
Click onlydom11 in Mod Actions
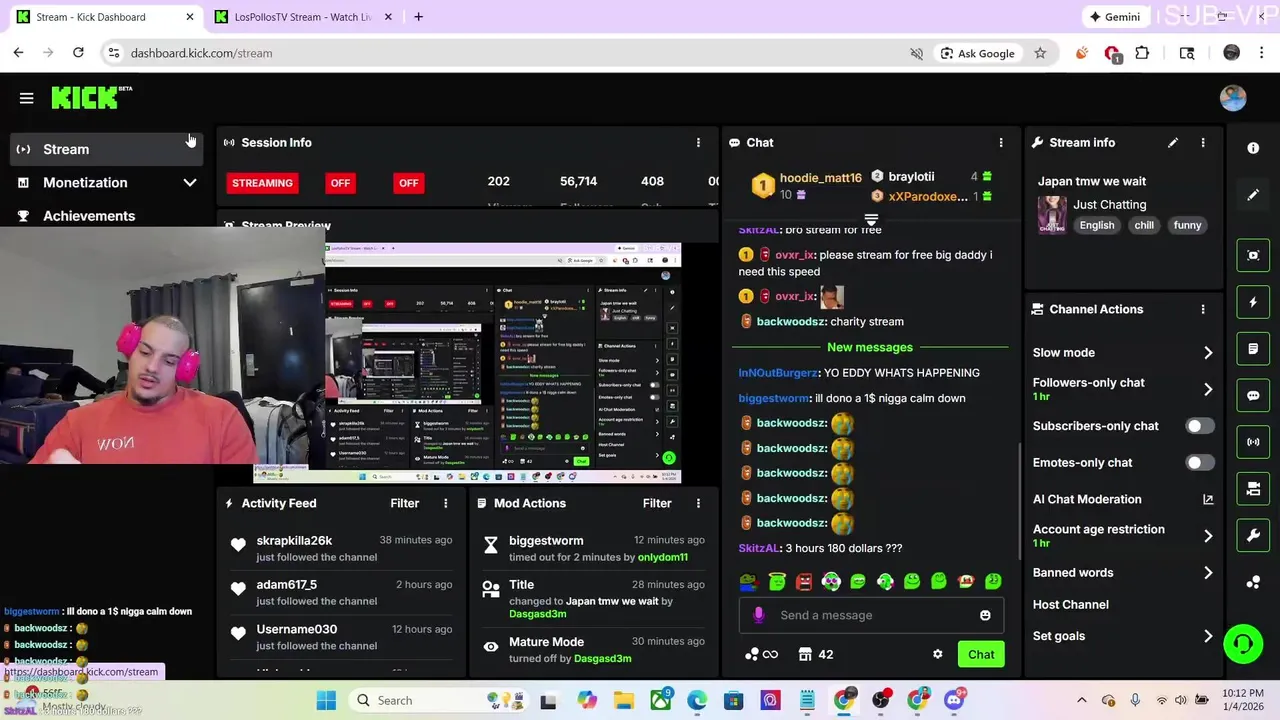(x=663, y=557)
